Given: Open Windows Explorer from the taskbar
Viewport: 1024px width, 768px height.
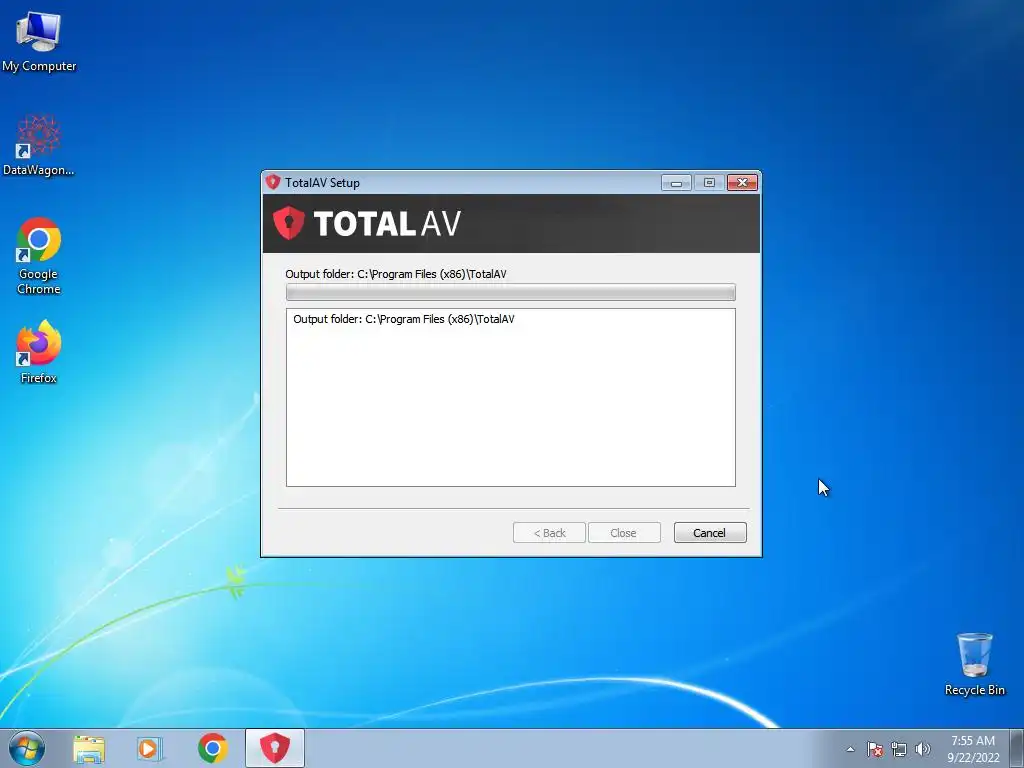Looking at the screenshot, I should 89,748.
